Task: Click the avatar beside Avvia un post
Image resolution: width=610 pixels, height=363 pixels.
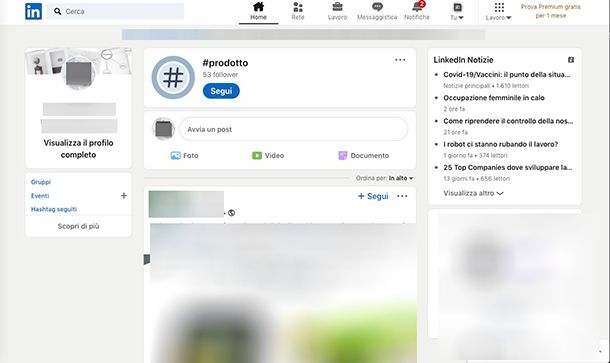Action: click(x=164, y=129)
